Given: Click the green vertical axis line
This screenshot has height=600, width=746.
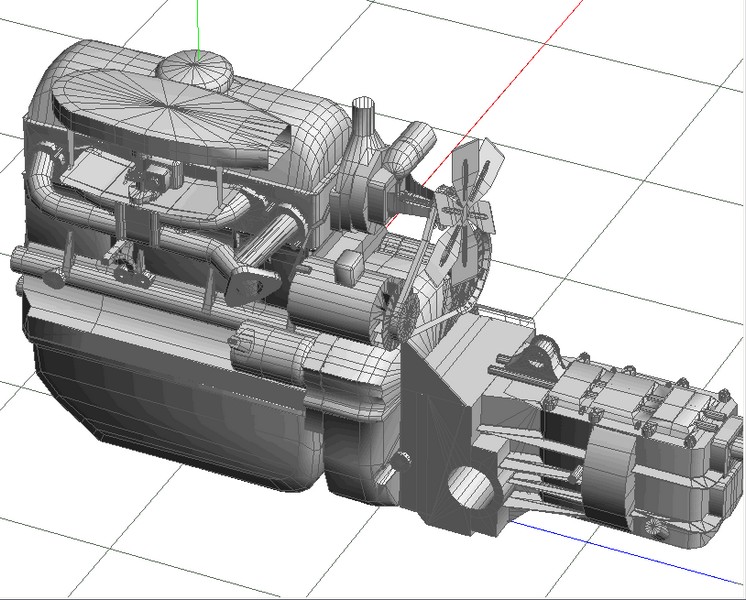Looking at the screenshot, I should (198, 25).
